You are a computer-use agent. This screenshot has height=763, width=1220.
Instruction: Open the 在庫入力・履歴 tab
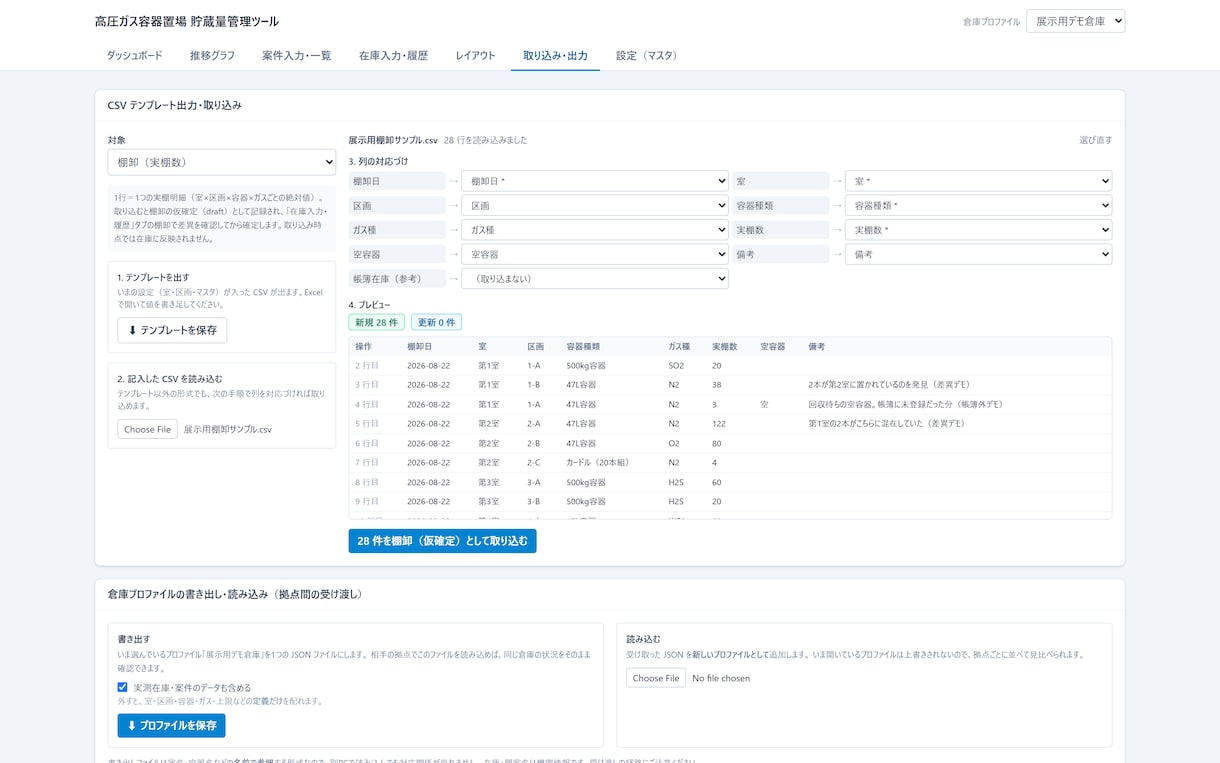click(x=393, y=56)
